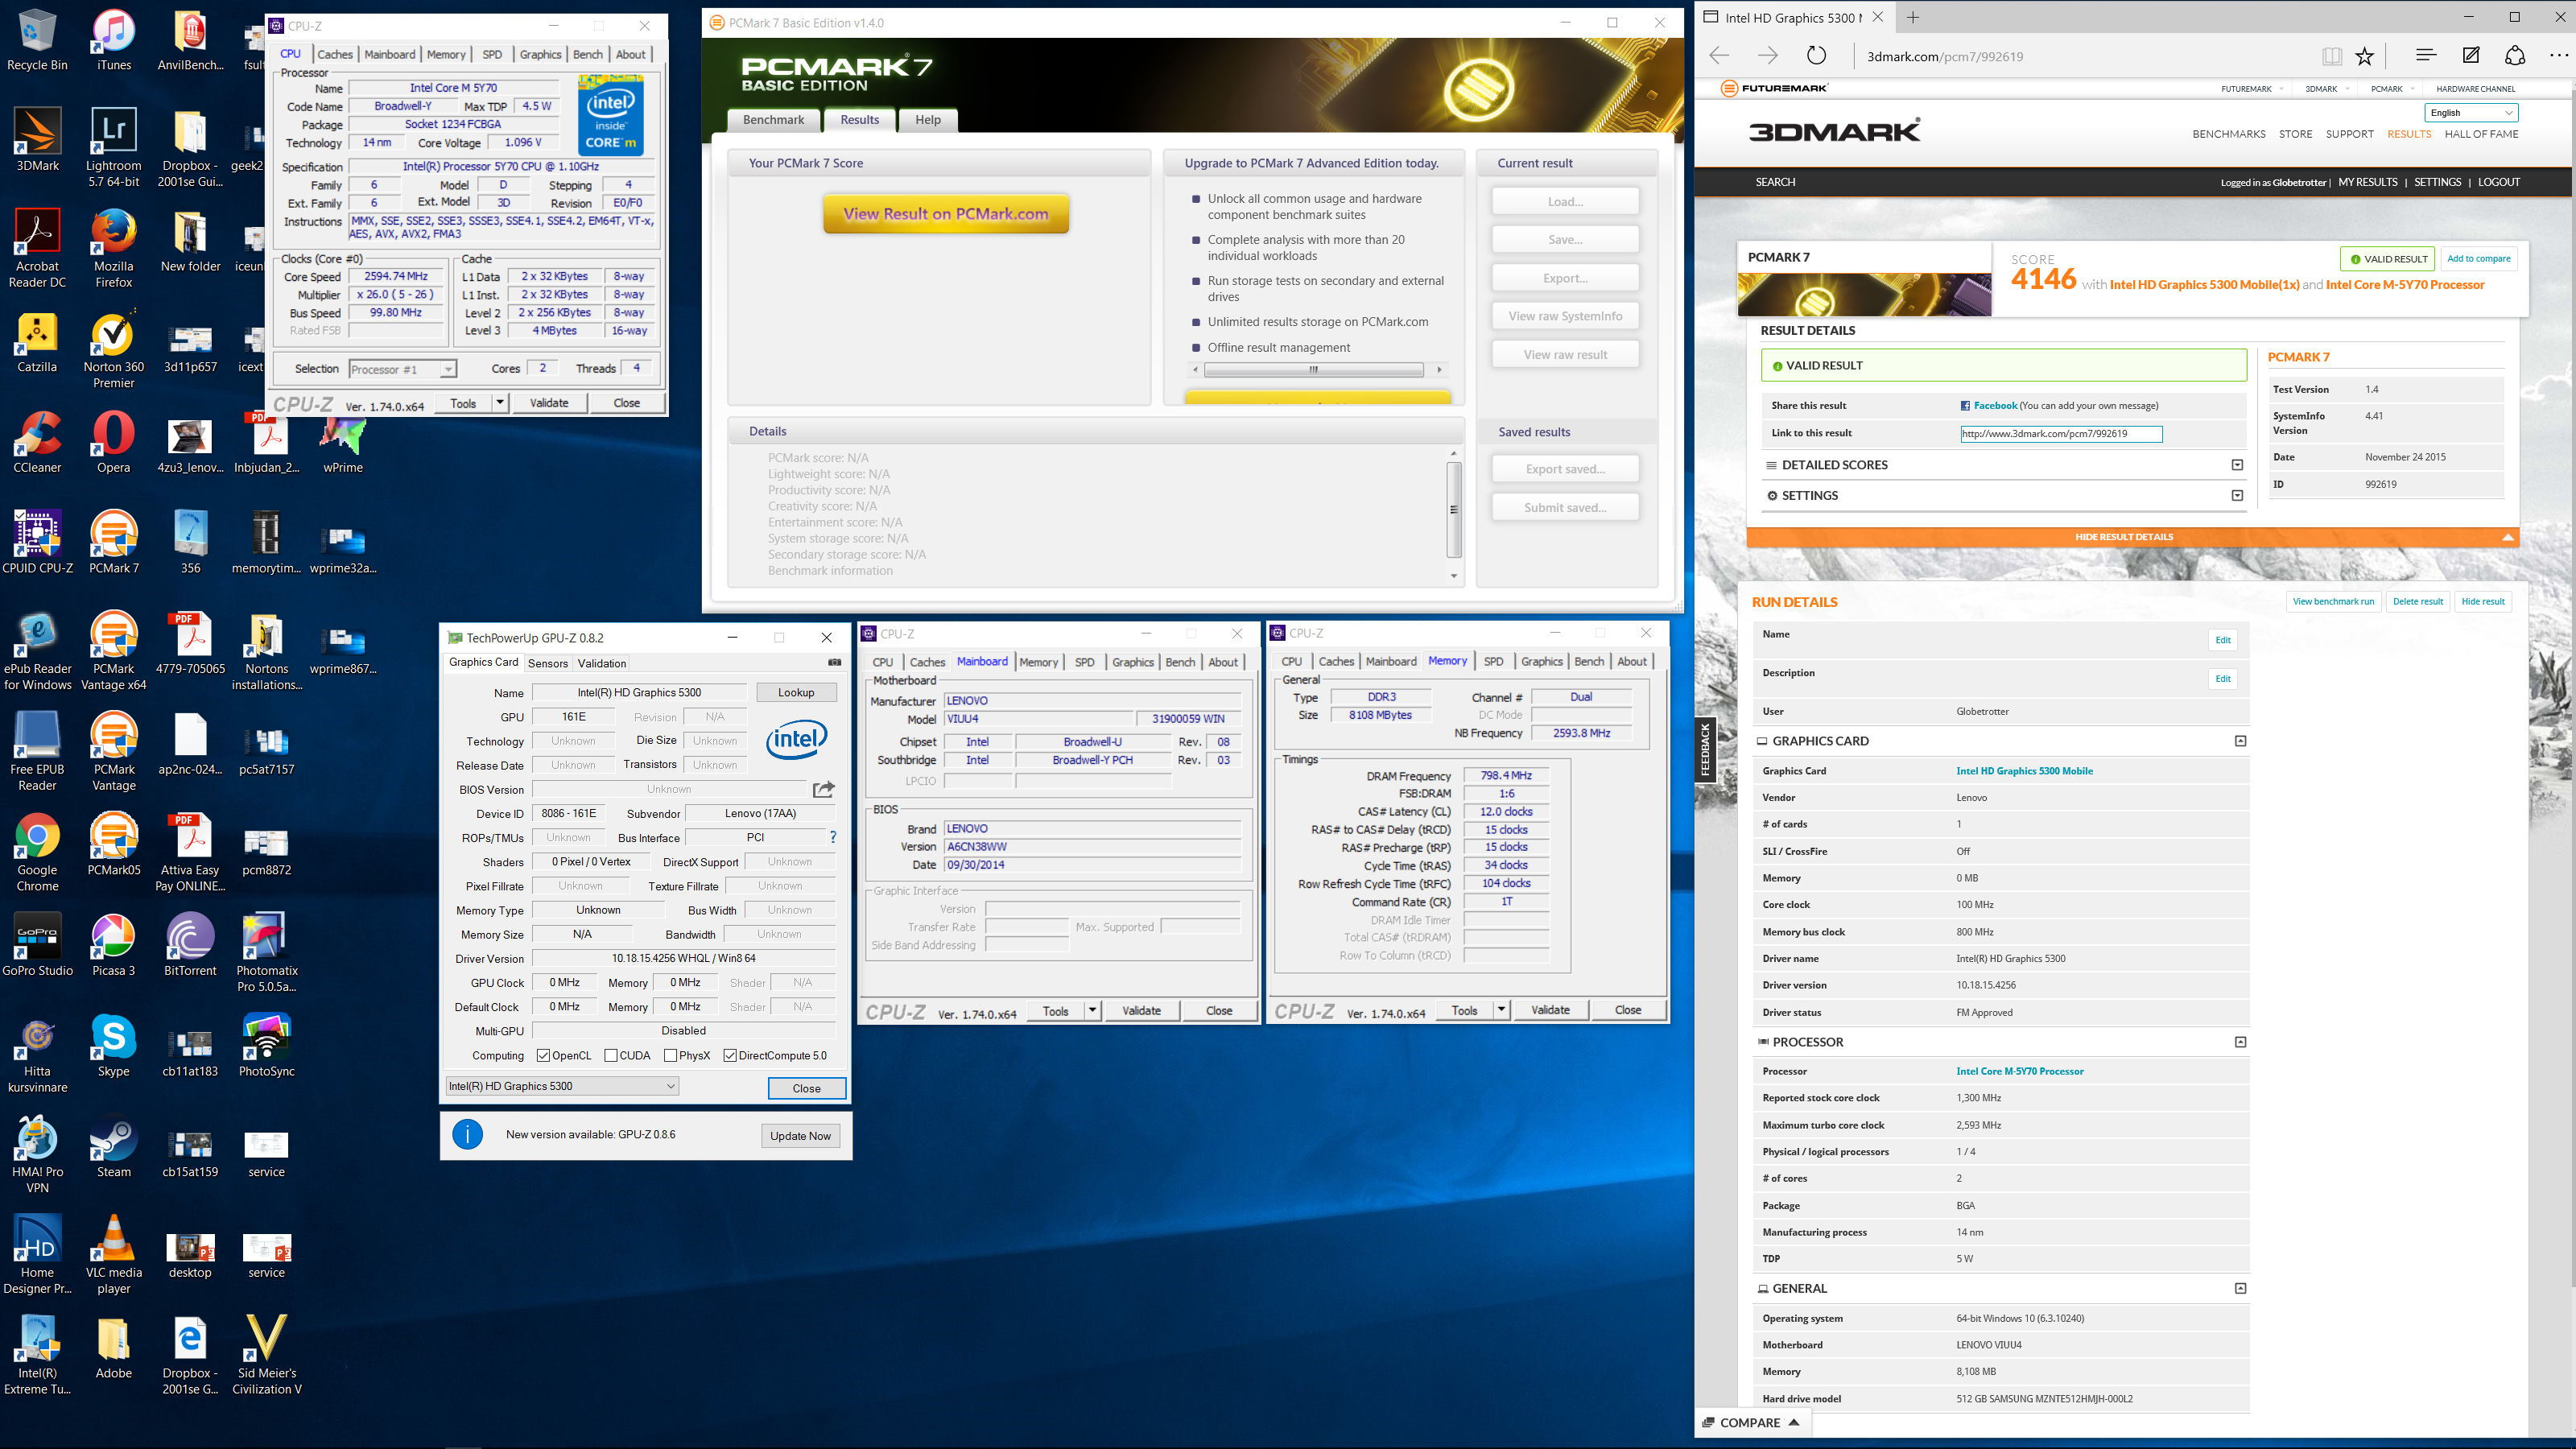Expand the Compare bar at page bottom
The height and width of the screenshot is (1449, 2576).
1752,1422
